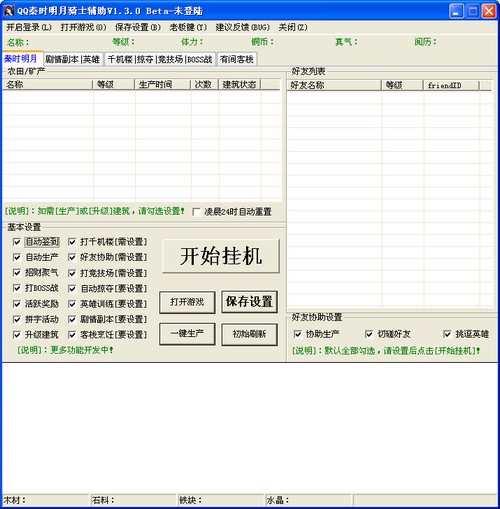
Task: Click the 石料 status bar entry
Action: pos(133,500)
